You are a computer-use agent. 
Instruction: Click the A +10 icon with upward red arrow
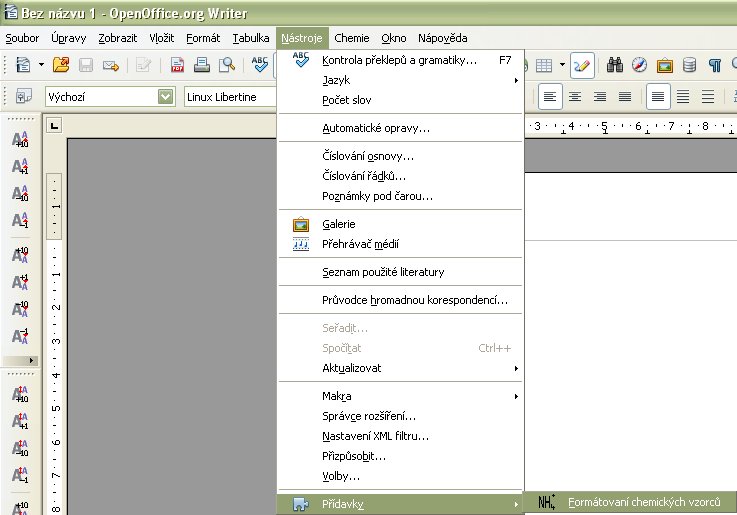point(20,140)
